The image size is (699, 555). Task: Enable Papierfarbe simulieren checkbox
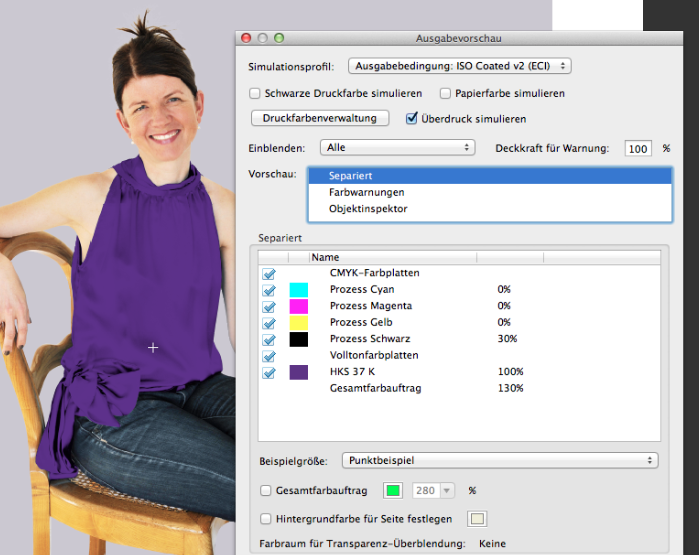tap(445, 94)
